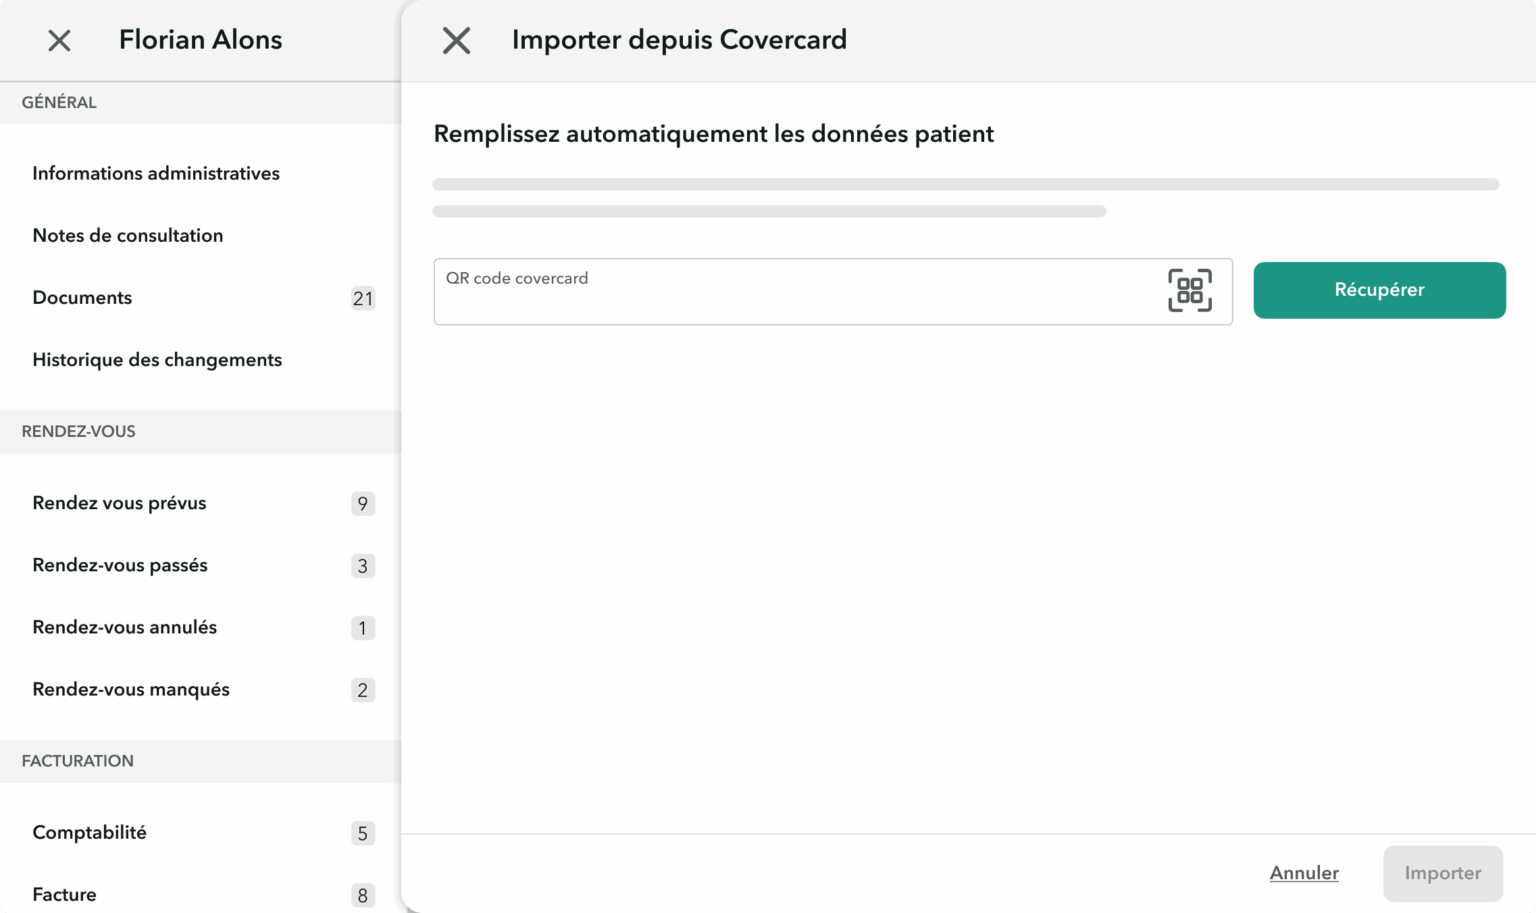Click the Annuler link

tap(1303, 873)
